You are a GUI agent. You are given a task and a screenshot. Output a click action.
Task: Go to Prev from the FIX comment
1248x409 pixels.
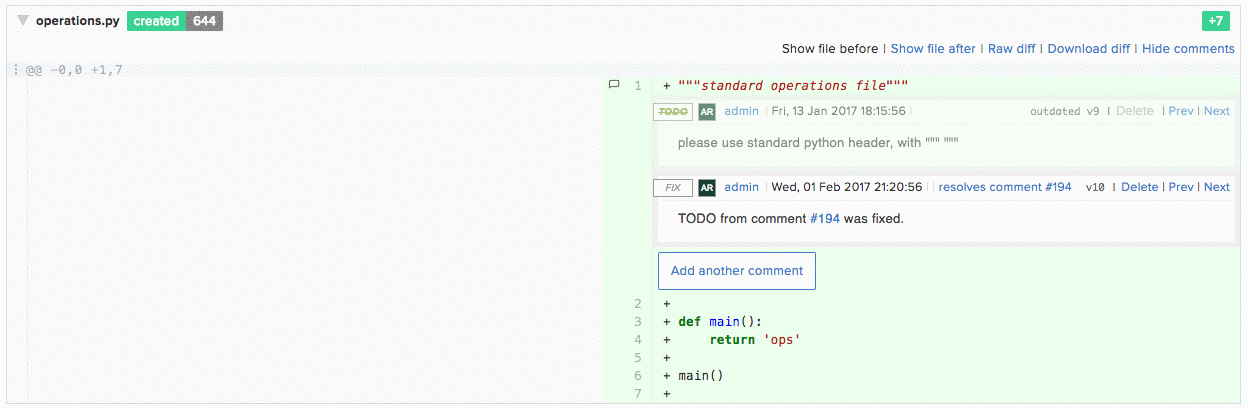1181,187
